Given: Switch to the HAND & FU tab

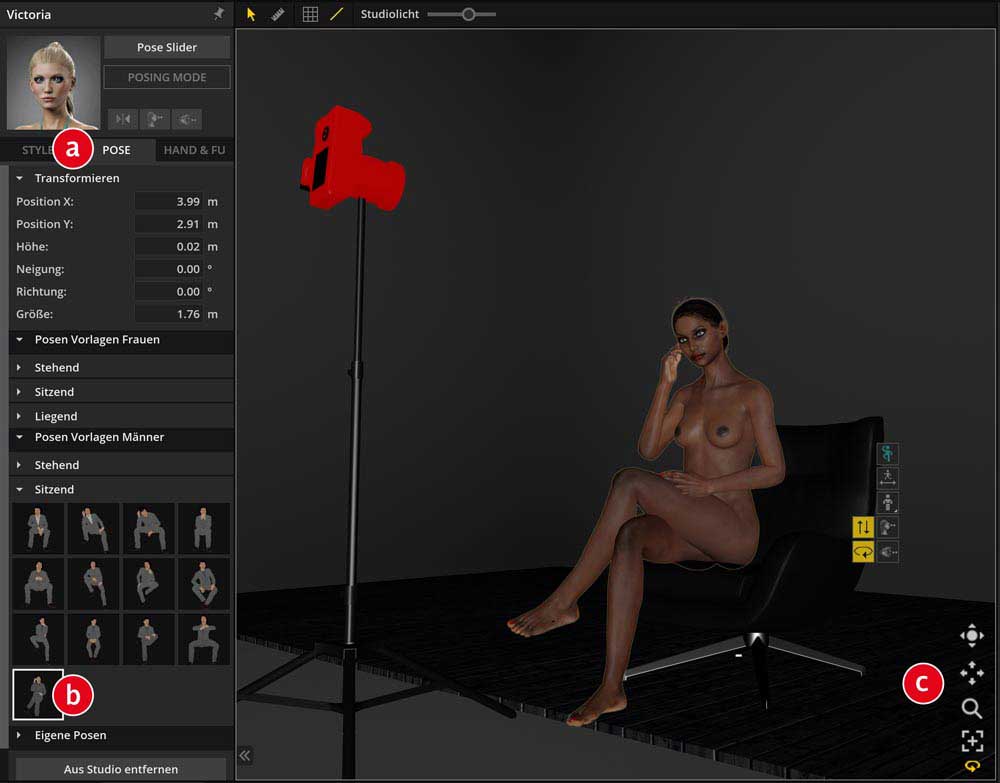Looking at the screenshot, I should point(194,150).
